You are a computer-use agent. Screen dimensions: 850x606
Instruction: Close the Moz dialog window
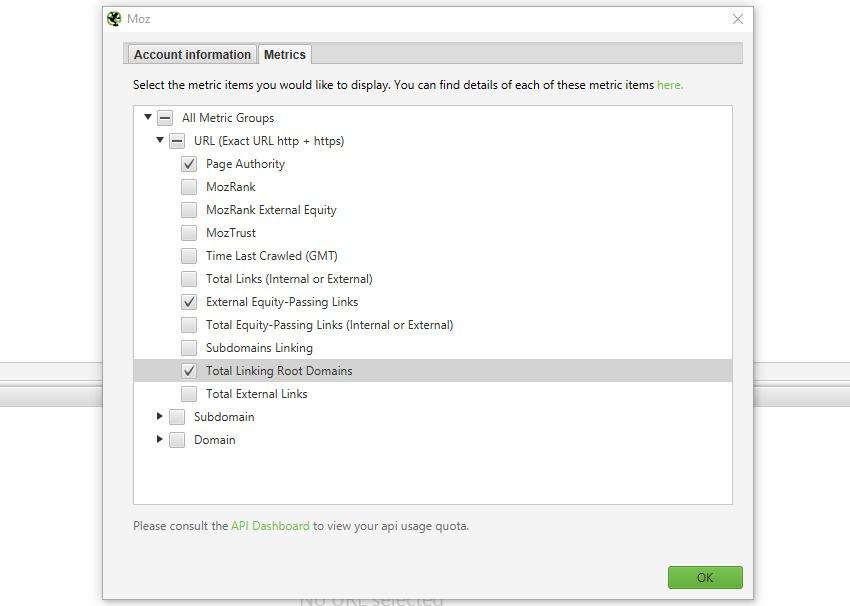point(737,19)
